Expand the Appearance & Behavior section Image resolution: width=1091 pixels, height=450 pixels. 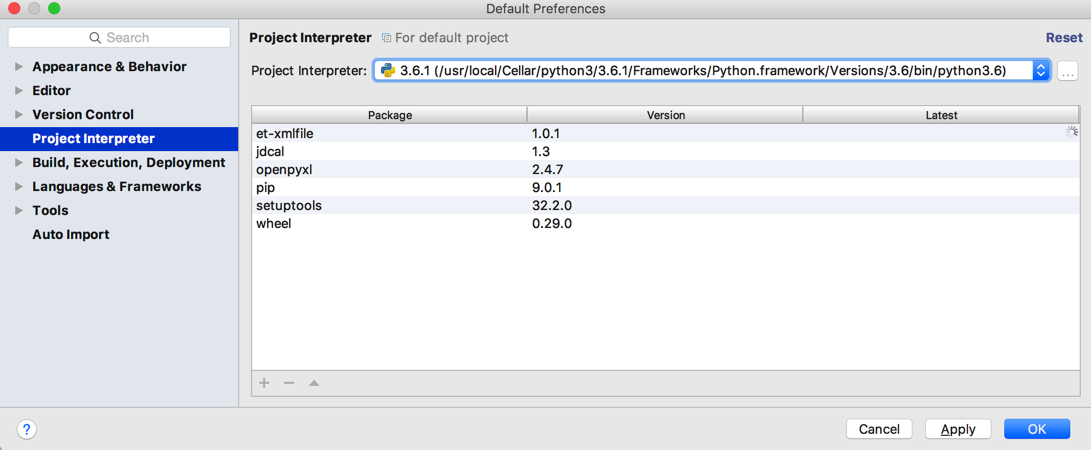(x=19, y=67)
